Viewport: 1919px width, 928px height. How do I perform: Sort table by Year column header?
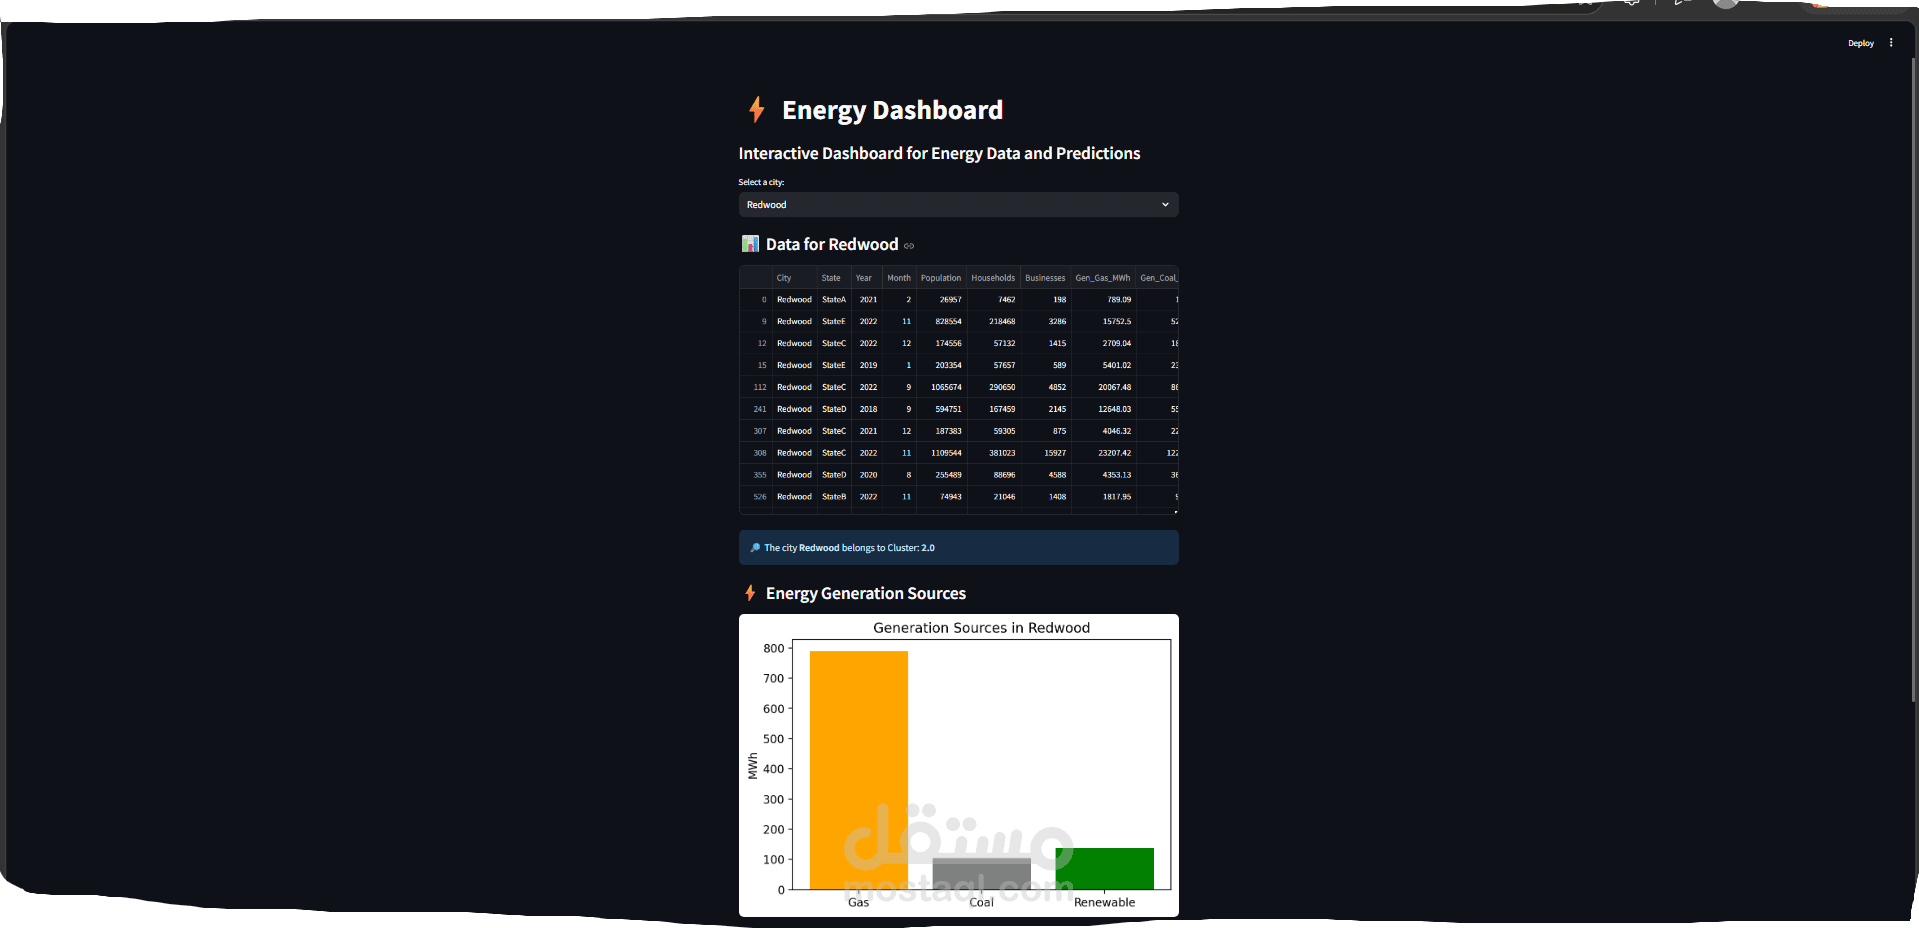point(866,278)
